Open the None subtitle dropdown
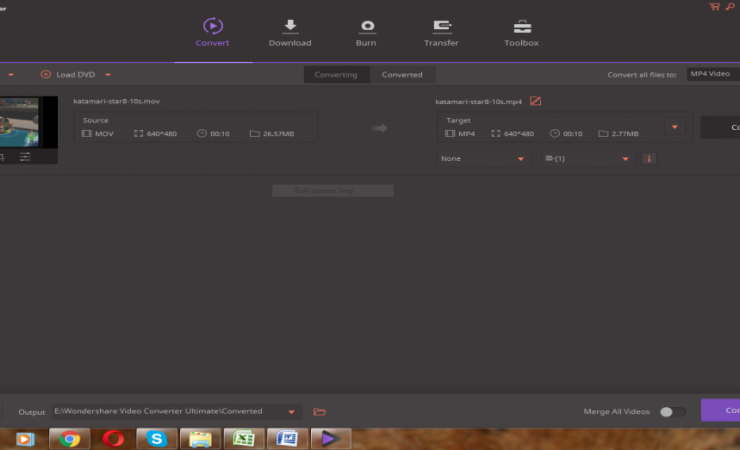 pos(483,158)
